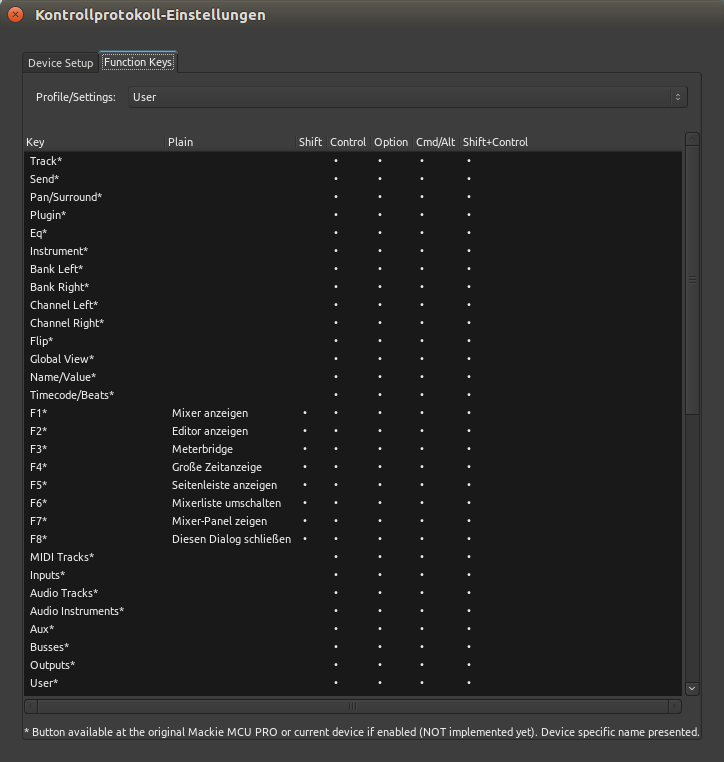Select the Flip* row
Viewport: 724px width, 762px height.
pyautogui.click(x=353, y=341)
